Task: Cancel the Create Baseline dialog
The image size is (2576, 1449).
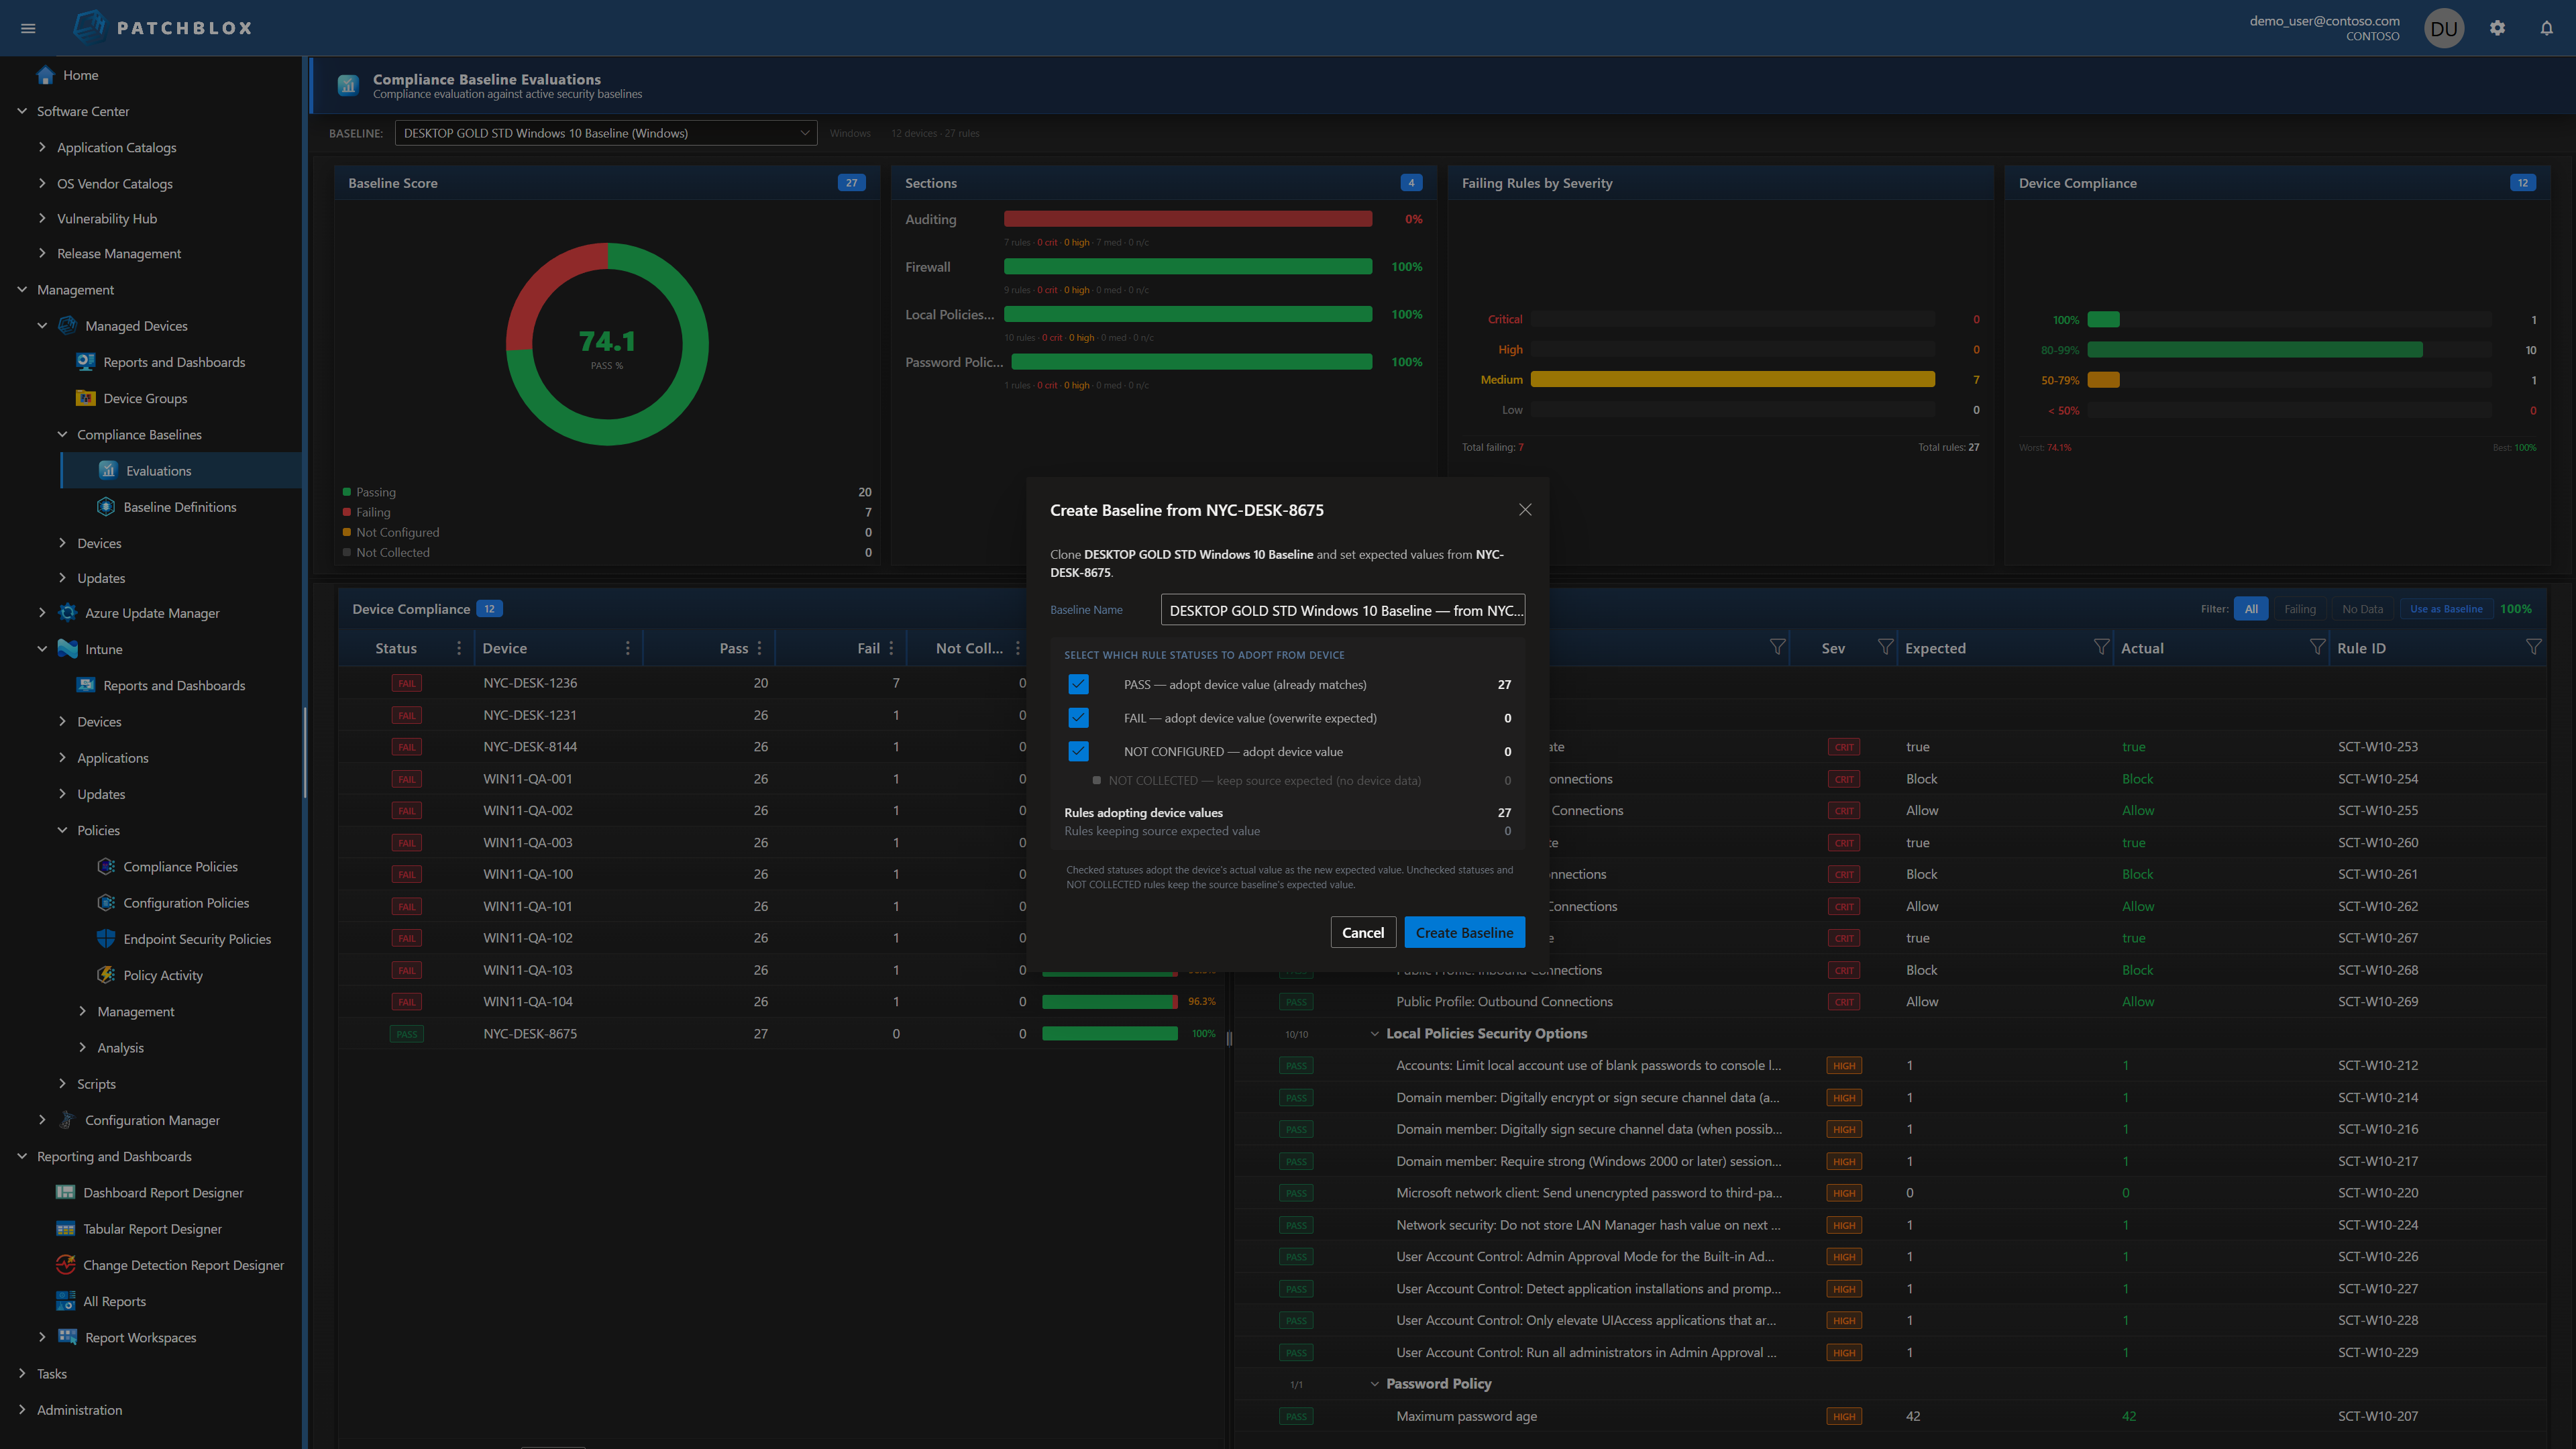Action: (x=1363, y=931)
